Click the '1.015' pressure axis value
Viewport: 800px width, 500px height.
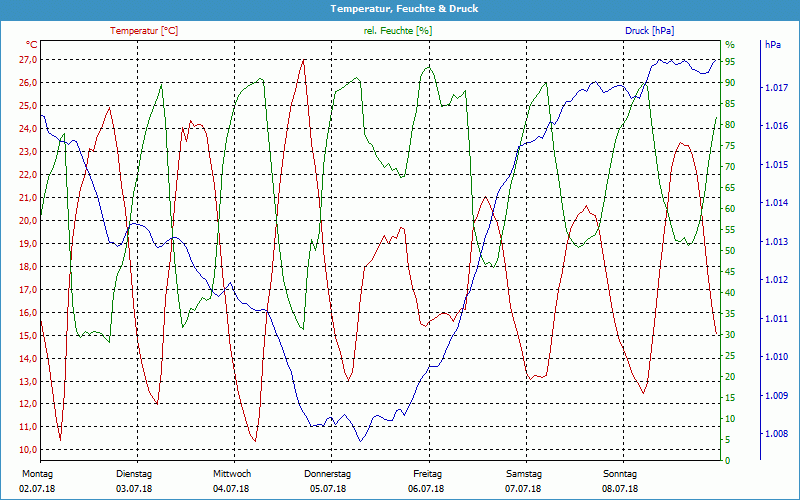(x=776, y=165)
